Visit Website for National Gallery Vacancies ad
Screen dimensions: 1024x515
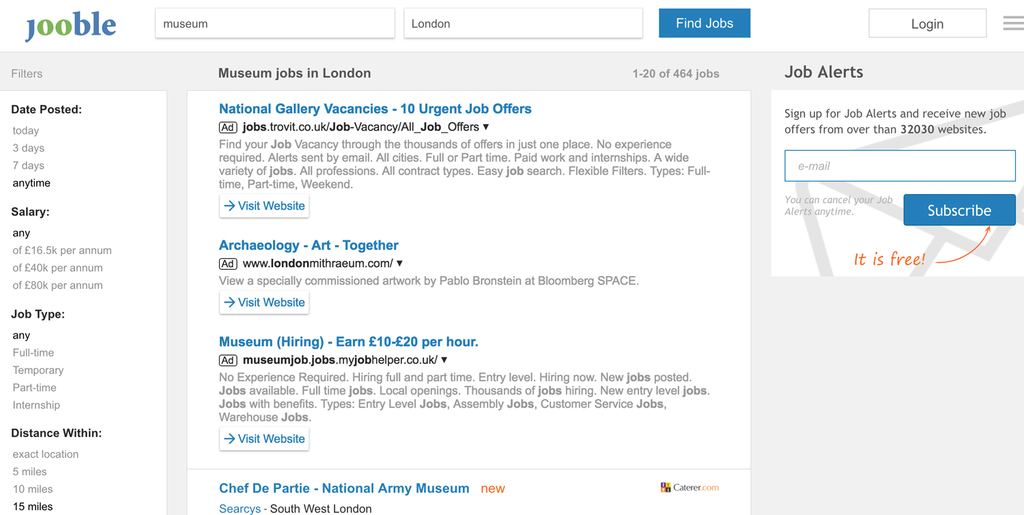coord(264,206)
